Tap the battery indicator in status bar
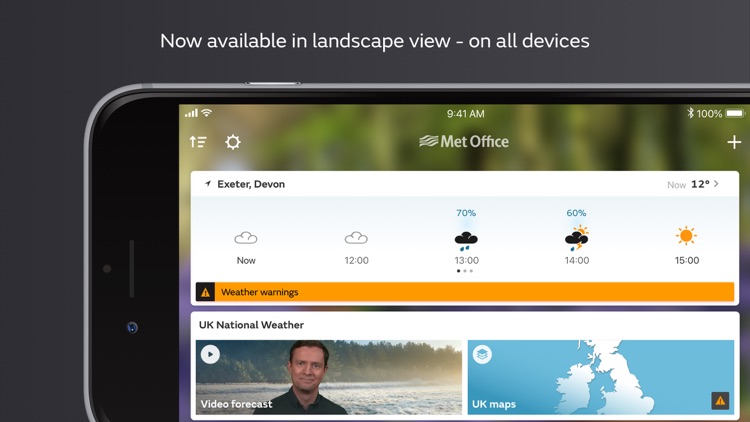This screenshot has height=422, width=750. pos(736,113)
